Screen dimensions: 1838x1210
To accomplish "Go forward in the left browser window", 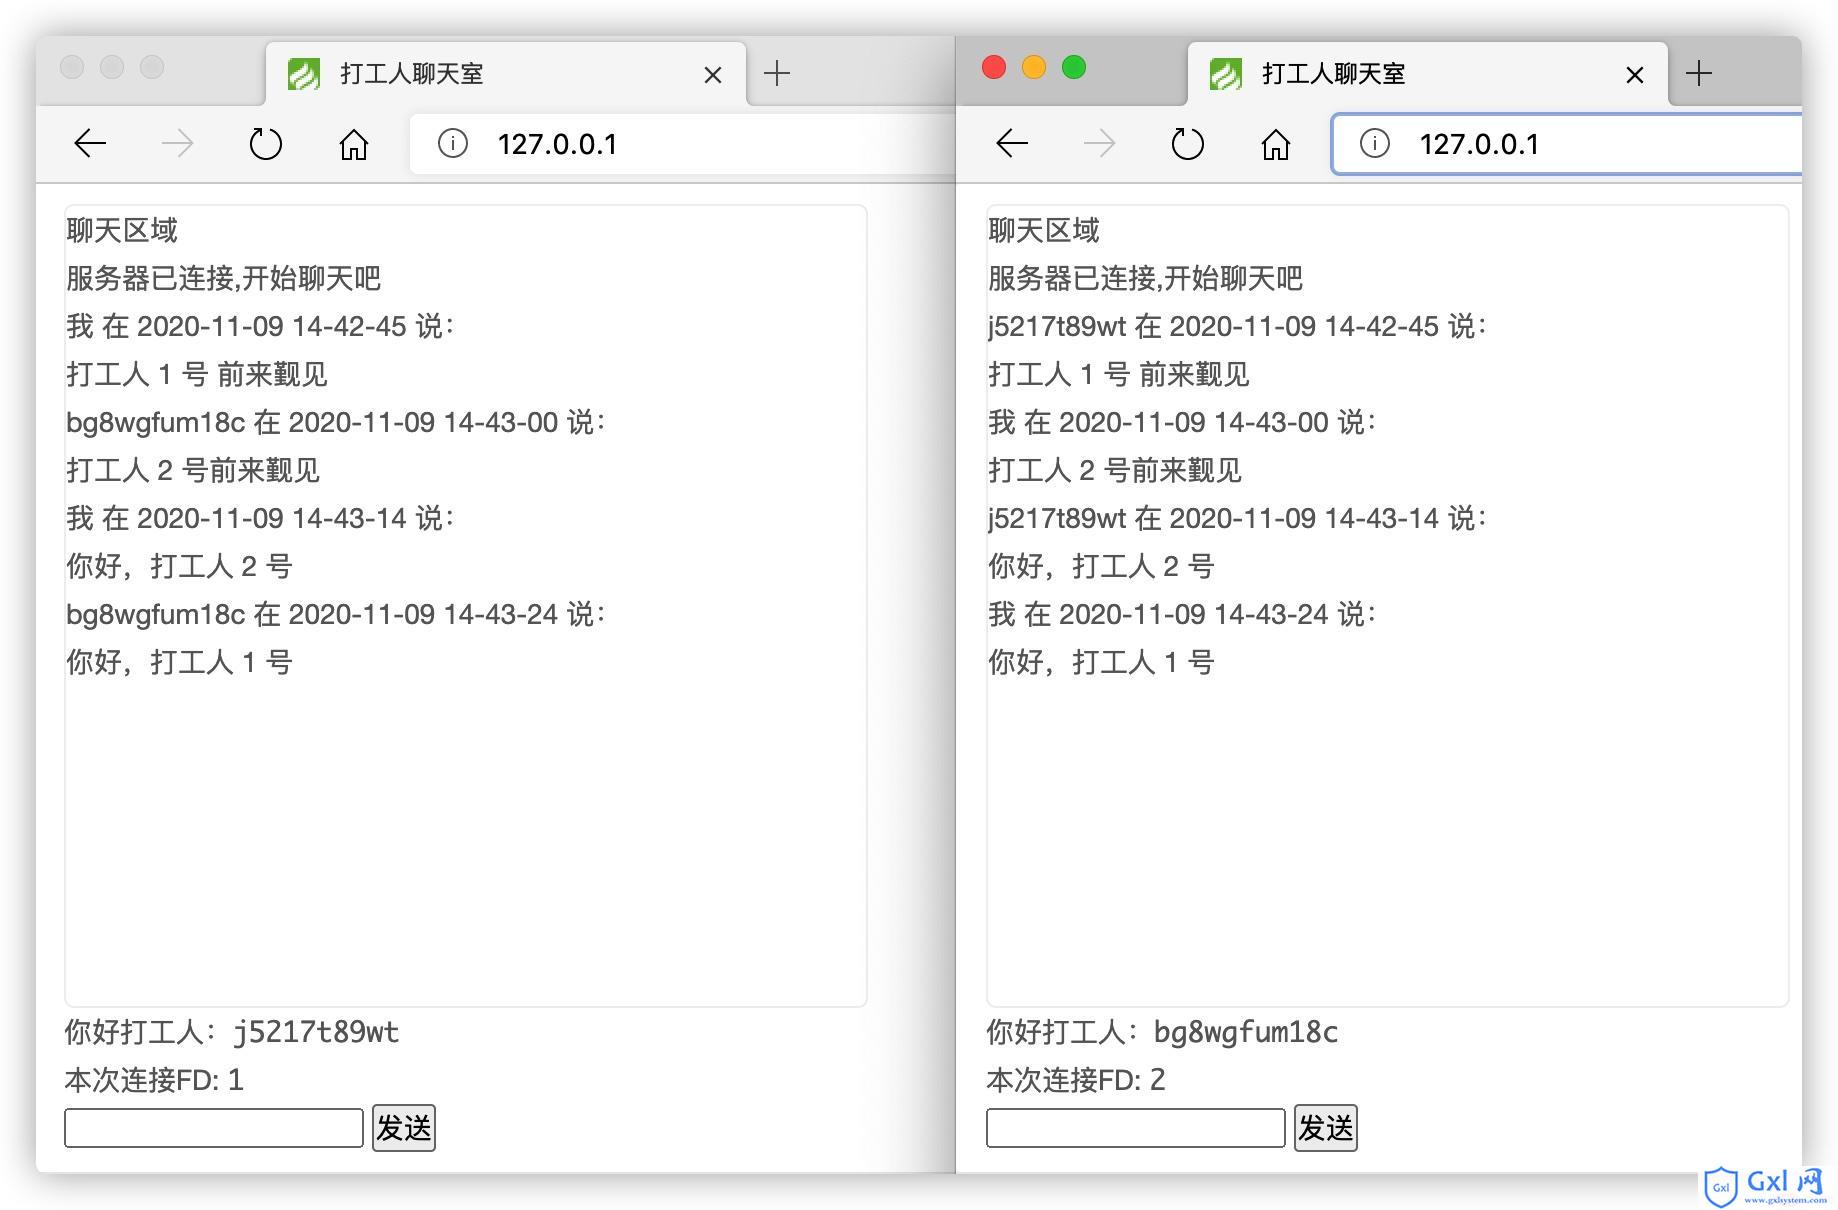I will coord(178,144).
